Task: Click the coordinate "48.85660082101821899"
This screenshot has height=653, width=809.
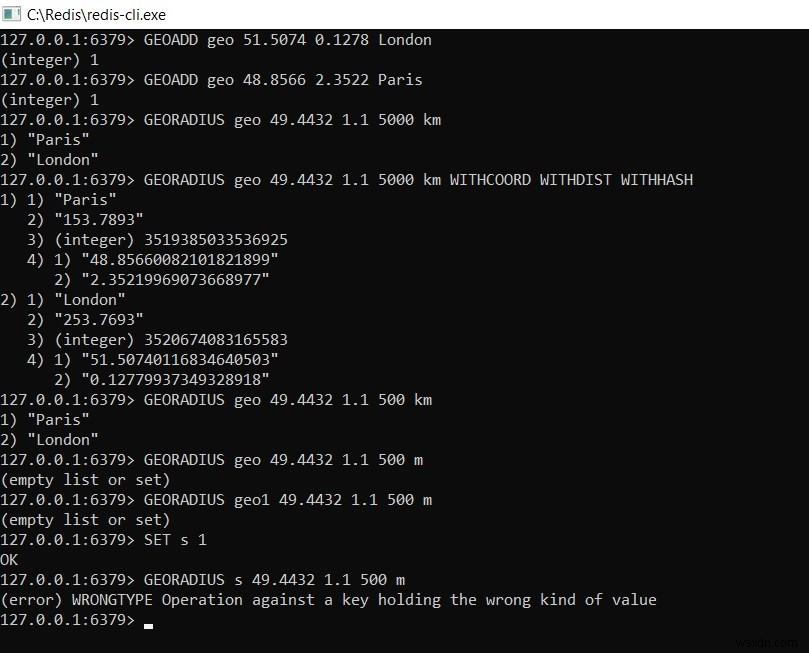Action: (x=180, y=260)
